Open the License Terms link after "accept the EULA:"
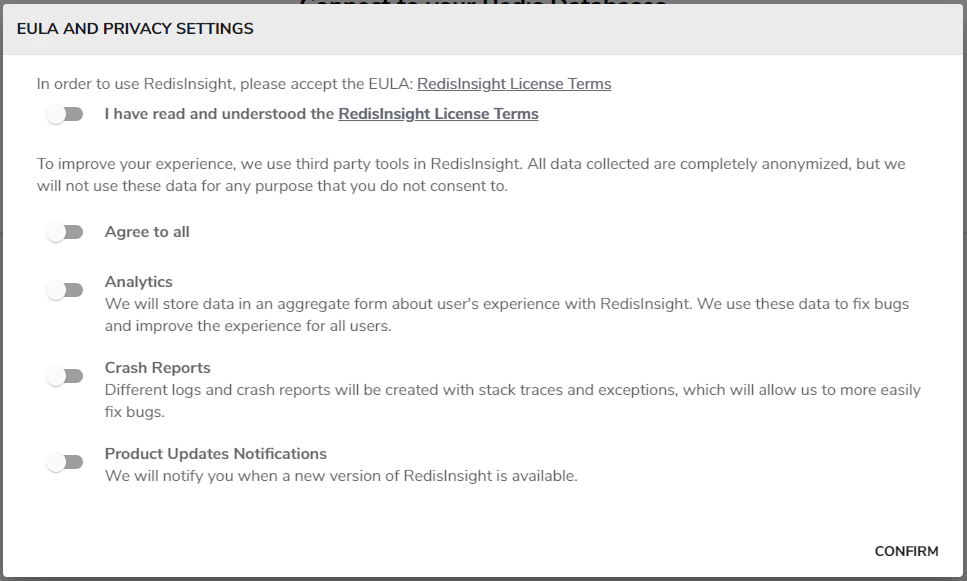This screenshot has height=581, width=967. (514, 84)
